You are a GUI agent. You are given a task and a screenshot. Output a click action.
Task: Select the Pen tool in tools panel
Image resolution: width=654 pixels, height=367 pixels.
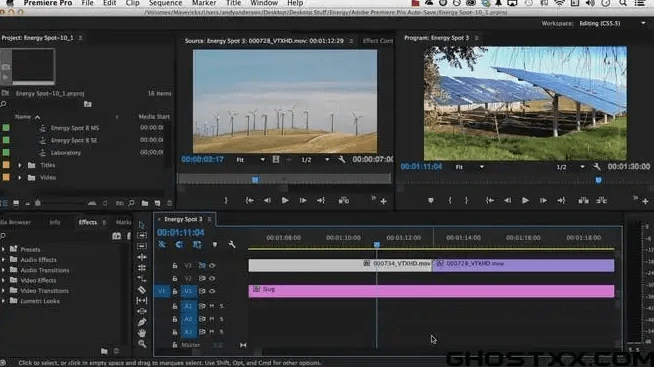pos(142,322)
